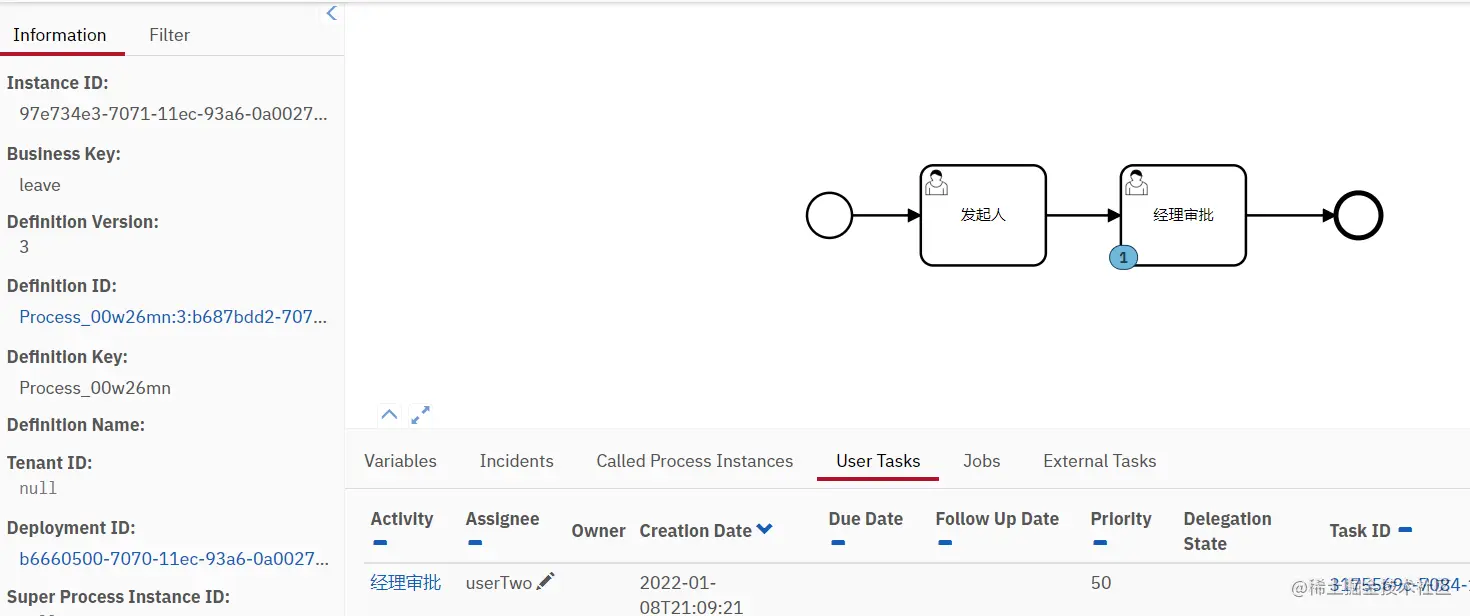Click the Super Process Instance ID label
Viewport: 1470px width, 616px height.
coord(118,597)
